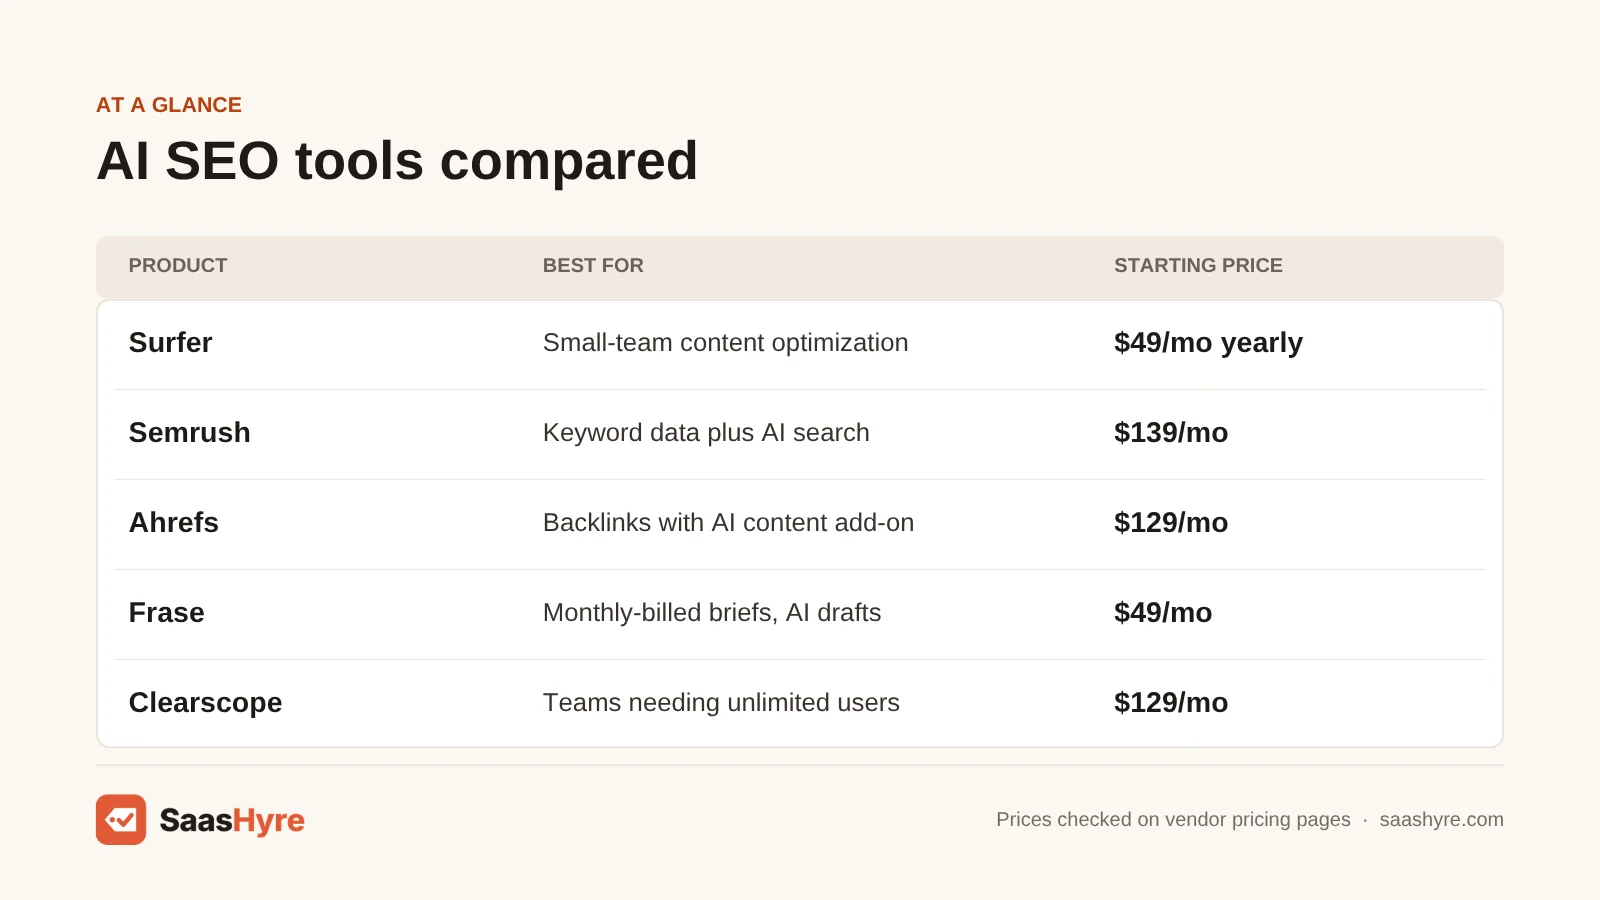Image resolution: width=1600 pixels, height=900 pixels.
Task: Click the SaasHyre brand name text
Action: [232, 821]
